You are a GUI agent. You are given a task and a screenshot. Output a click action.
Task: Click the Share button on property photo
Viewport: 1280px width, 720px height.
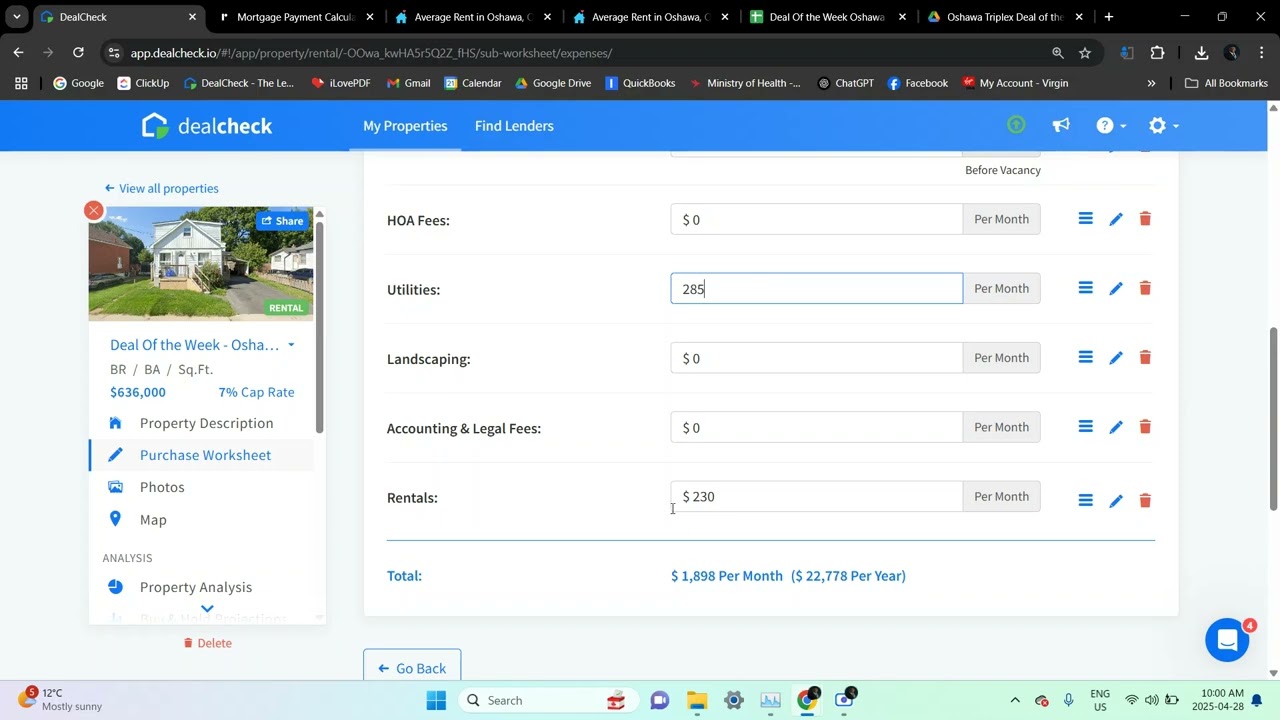click(282, 221)
